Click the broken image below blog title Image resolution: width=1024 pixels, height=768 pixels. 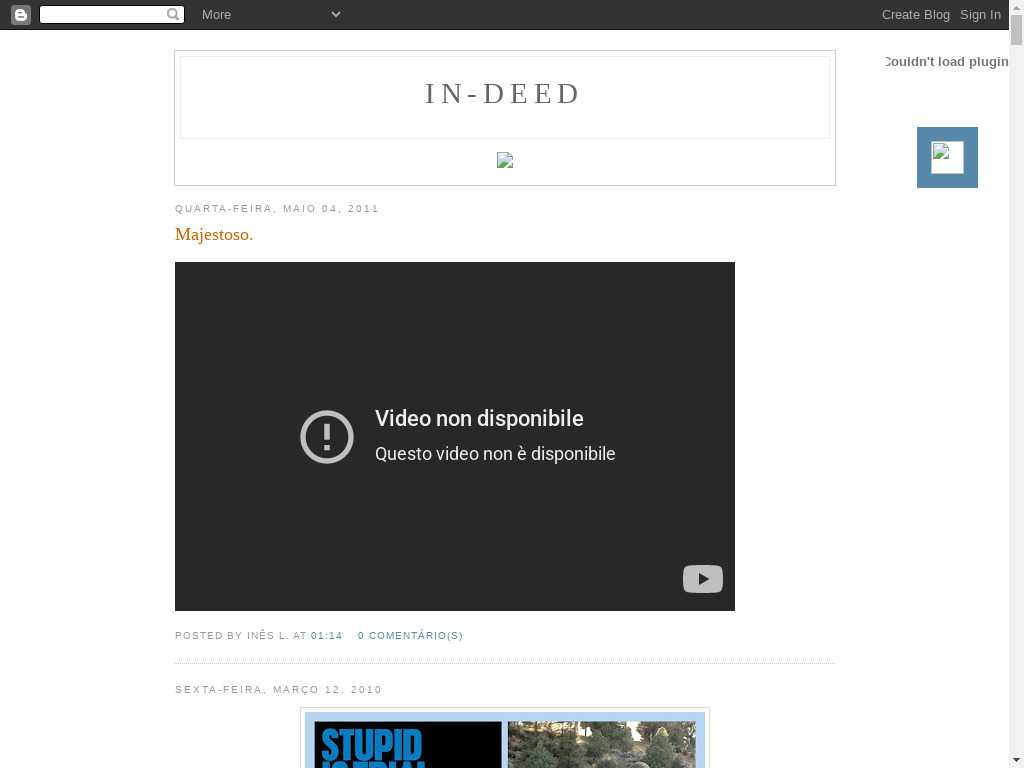tap(505, 160)
